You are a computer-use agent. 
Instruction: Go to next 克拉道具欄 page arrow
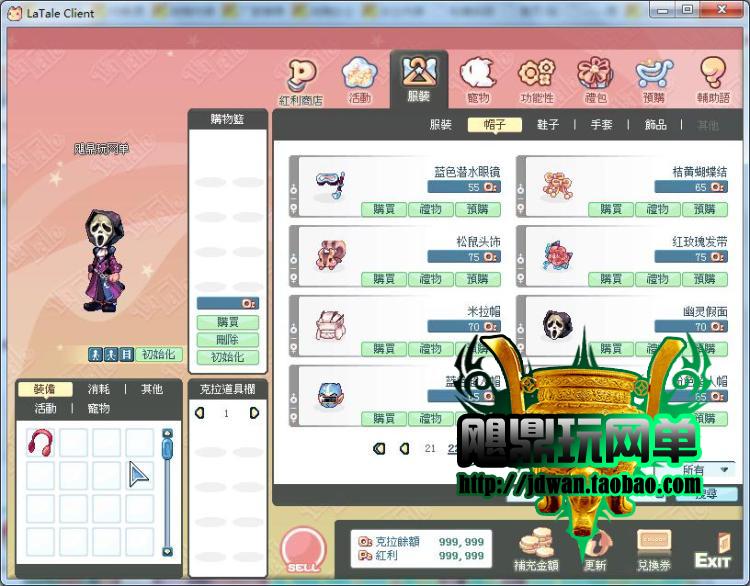254,413
